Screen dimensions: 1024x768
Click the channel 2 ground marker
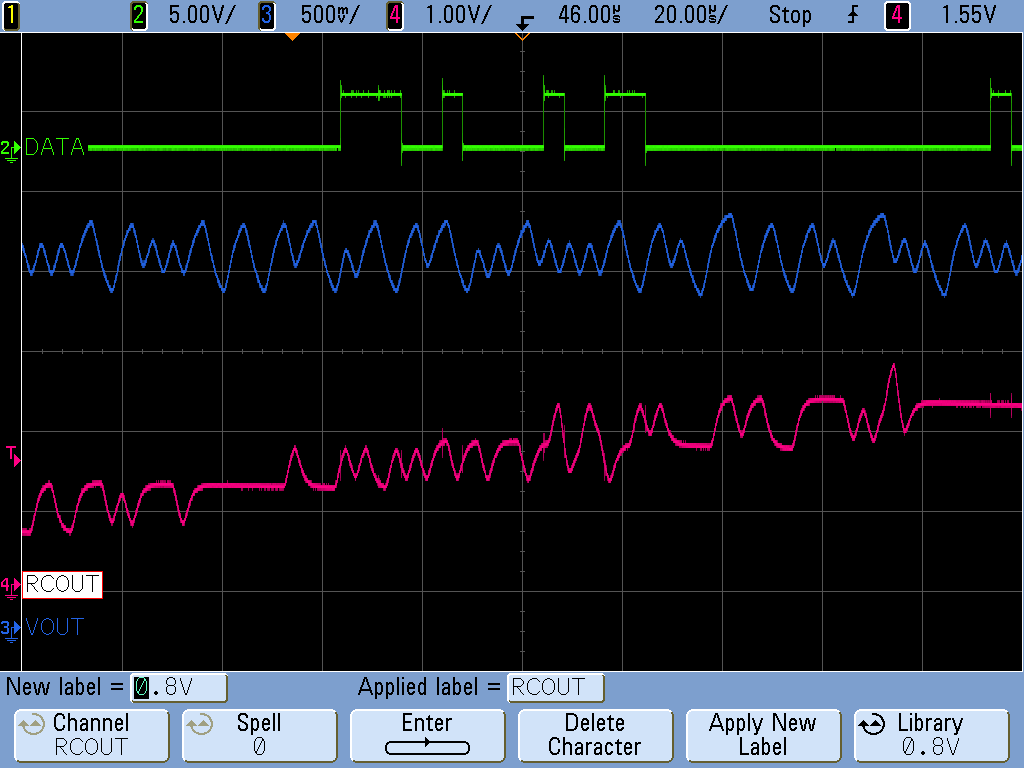(x=10, y=151)
